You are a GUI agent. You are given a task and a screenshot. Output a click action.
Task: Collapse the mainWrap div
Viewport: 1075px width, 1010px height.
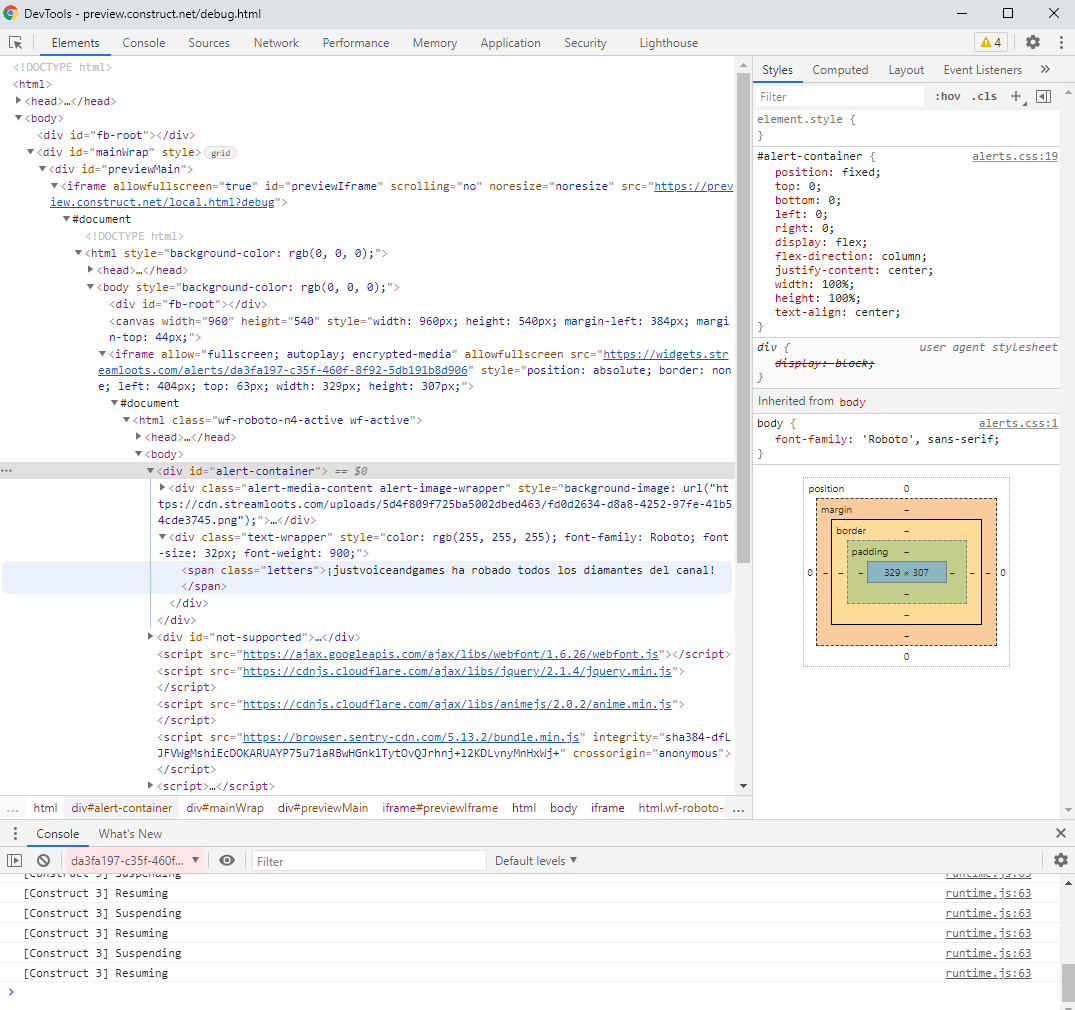[31, 152]
